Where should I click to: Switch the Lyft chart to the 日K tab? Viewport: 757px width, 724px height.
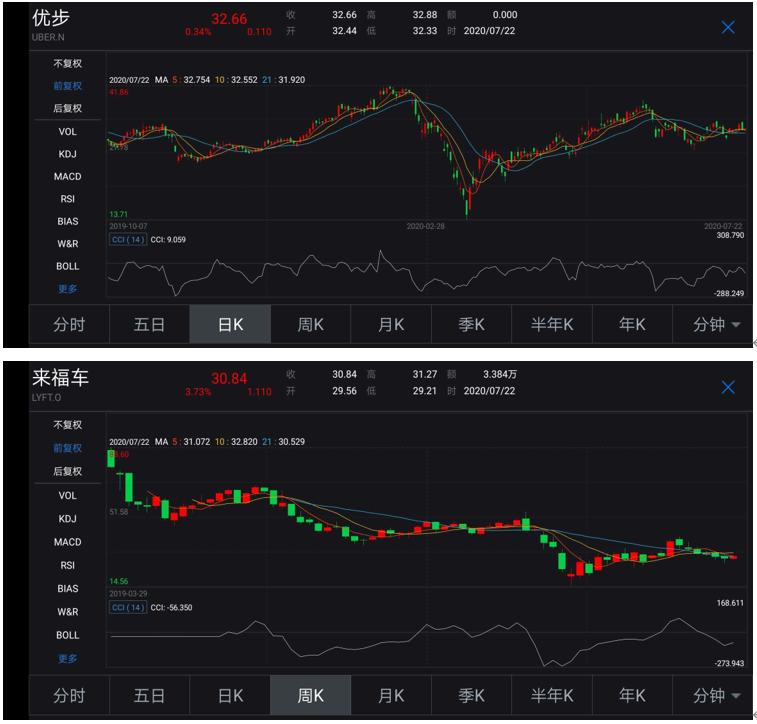tap(230, 695)
